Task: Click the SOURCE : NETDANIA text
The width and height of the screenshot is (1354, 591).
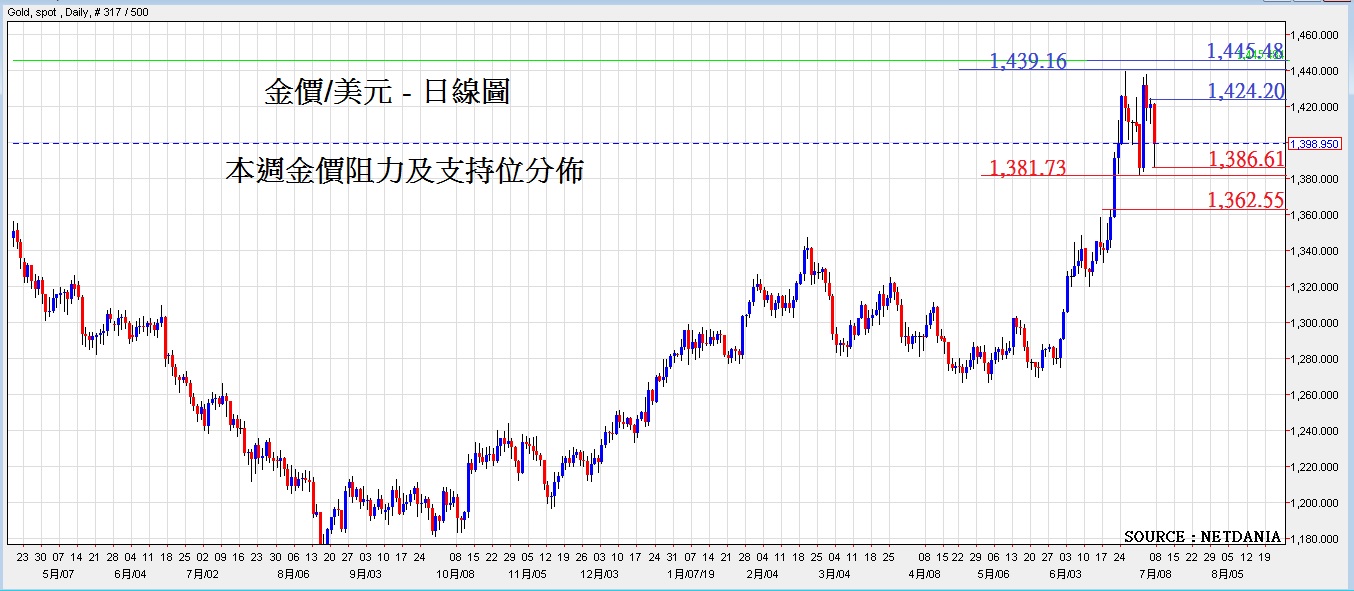Action: [1202, 537]
